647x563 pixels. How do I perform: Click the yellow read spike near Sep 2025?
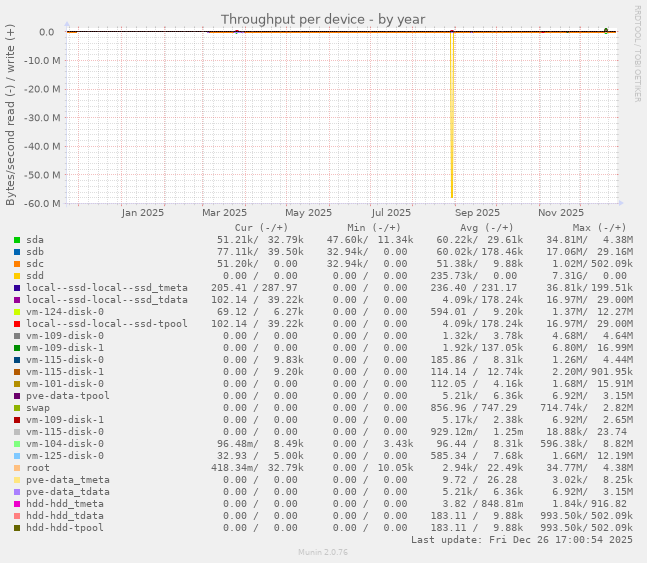pyautogui.click(x=452, y=116)
